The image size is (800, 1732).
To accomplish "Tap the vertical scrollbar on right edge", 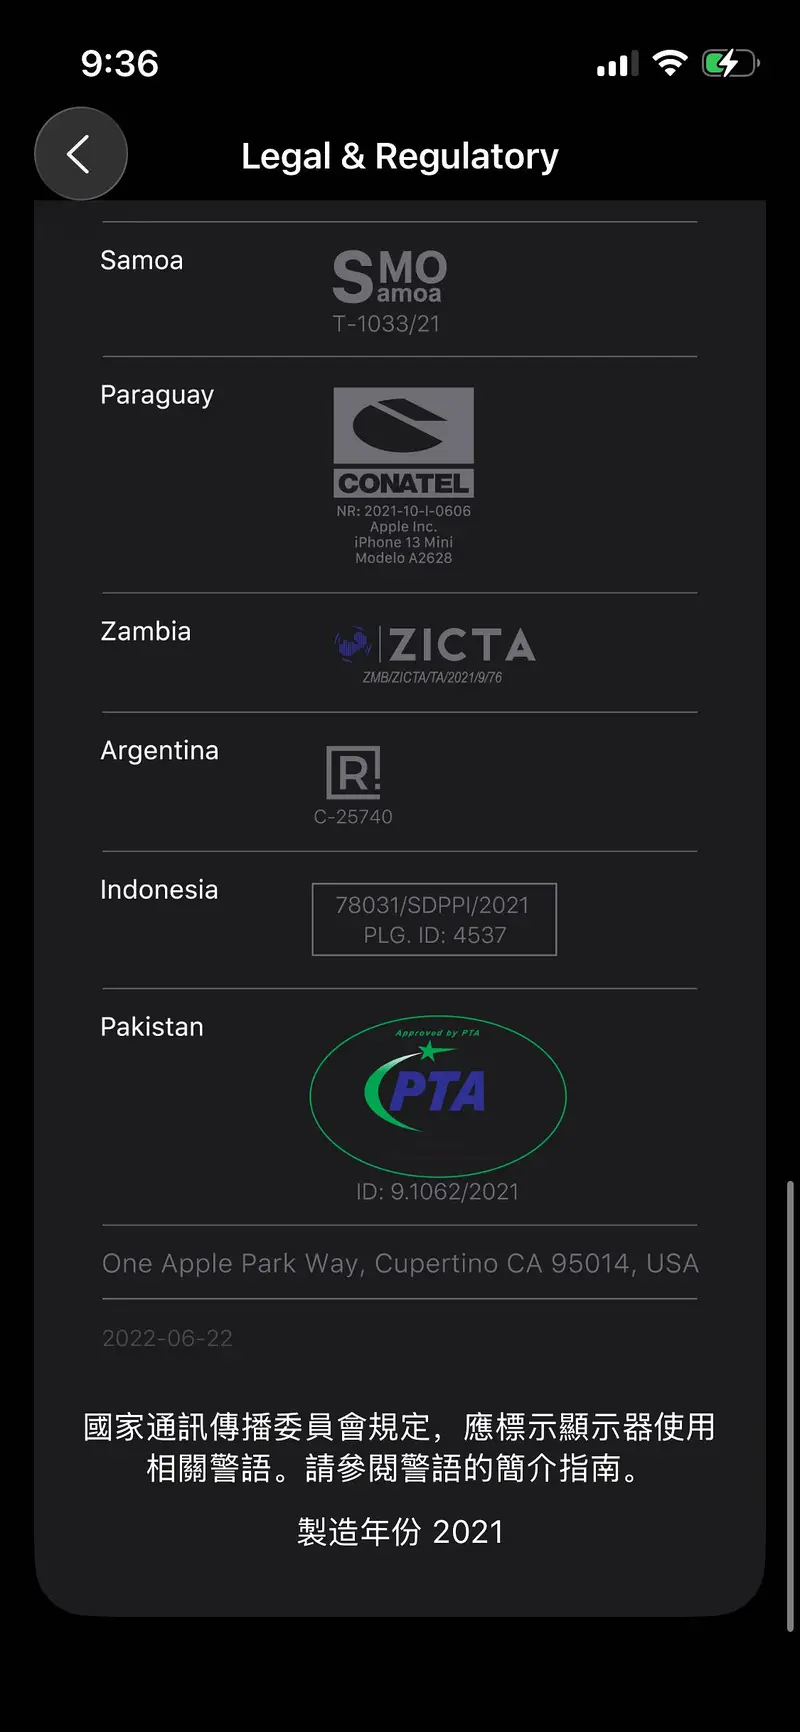I will [790, 1400].
